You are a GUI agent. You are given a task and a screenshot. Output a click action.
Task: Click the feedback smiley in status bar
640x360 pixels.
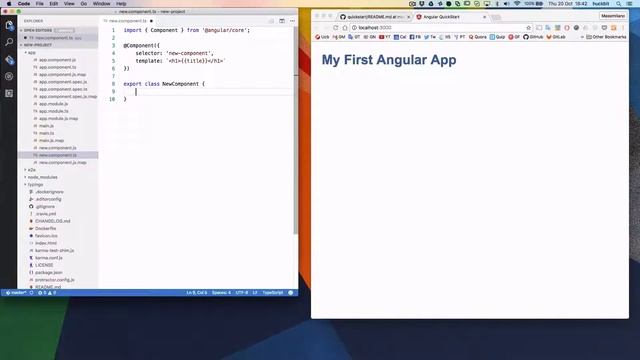pyautogui.click(x=291, y=293)
